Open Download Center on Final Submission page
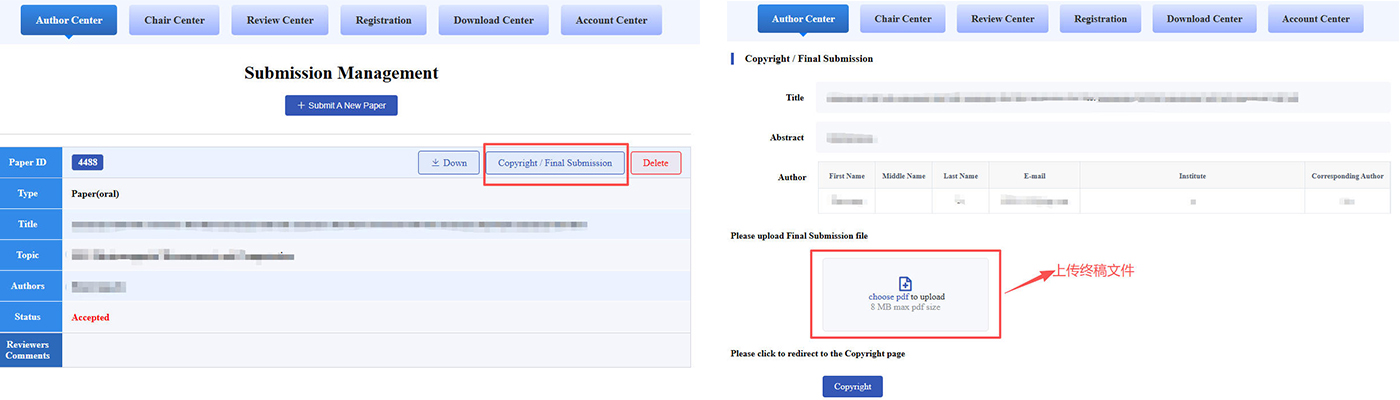Image resolution: width=1400 pixels, height=400 pixels. (x=1203, y=19)
